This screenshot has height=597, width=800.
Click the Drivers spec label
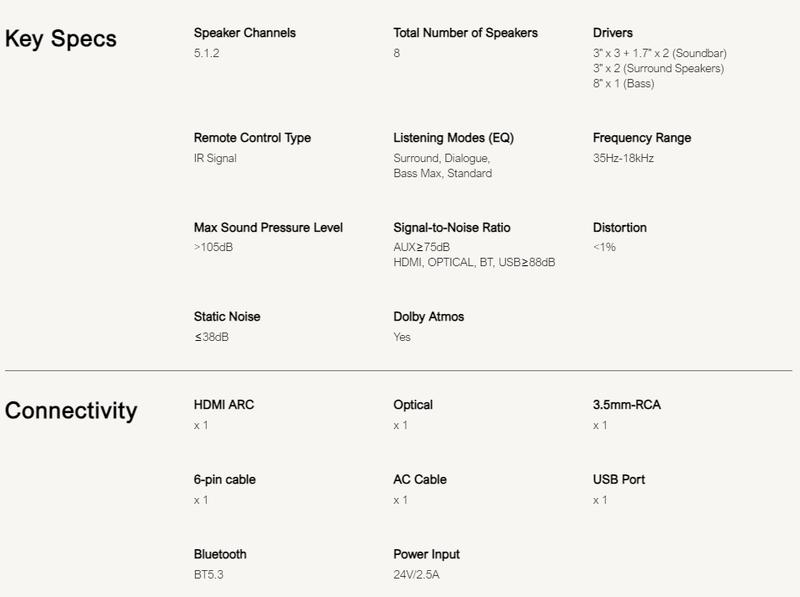(612, 33)
